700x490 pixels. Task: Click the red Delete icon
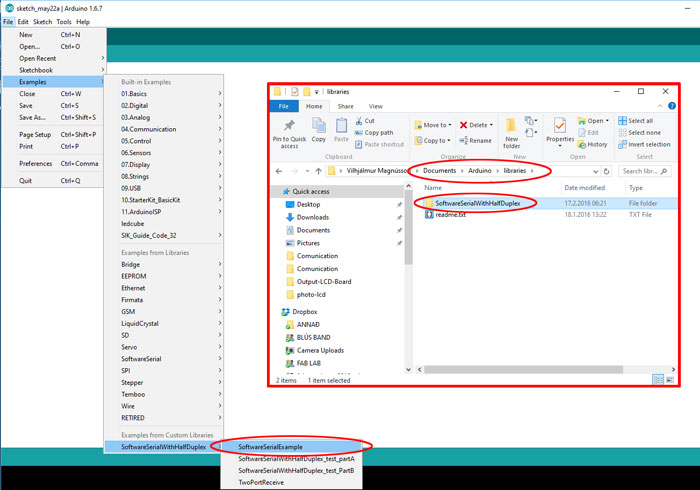click(463, 125)
